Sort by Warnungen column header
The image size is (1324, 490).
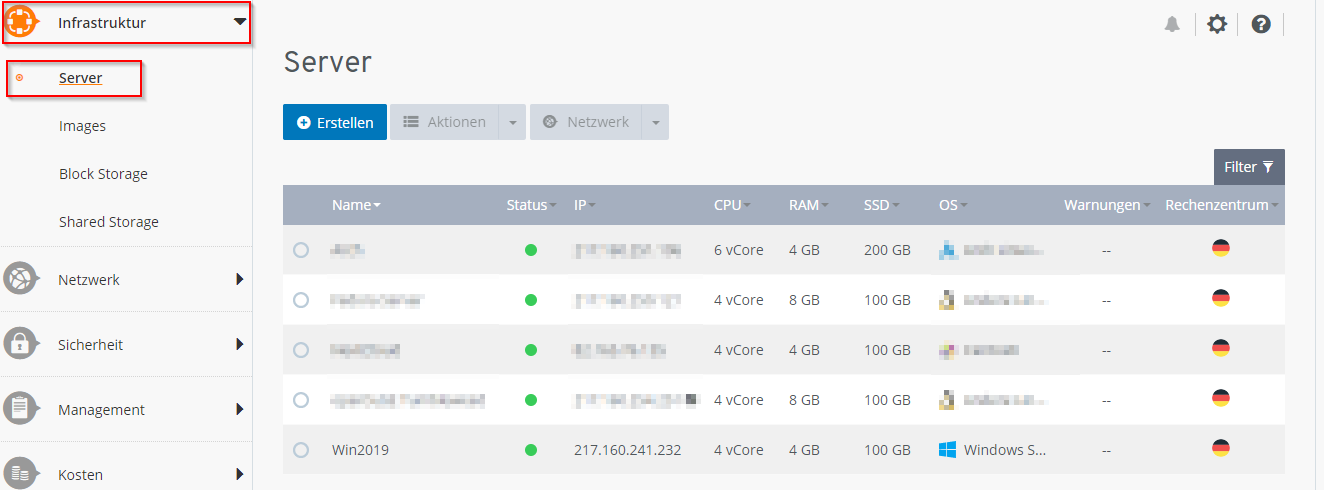click(x=1107, y=205)
